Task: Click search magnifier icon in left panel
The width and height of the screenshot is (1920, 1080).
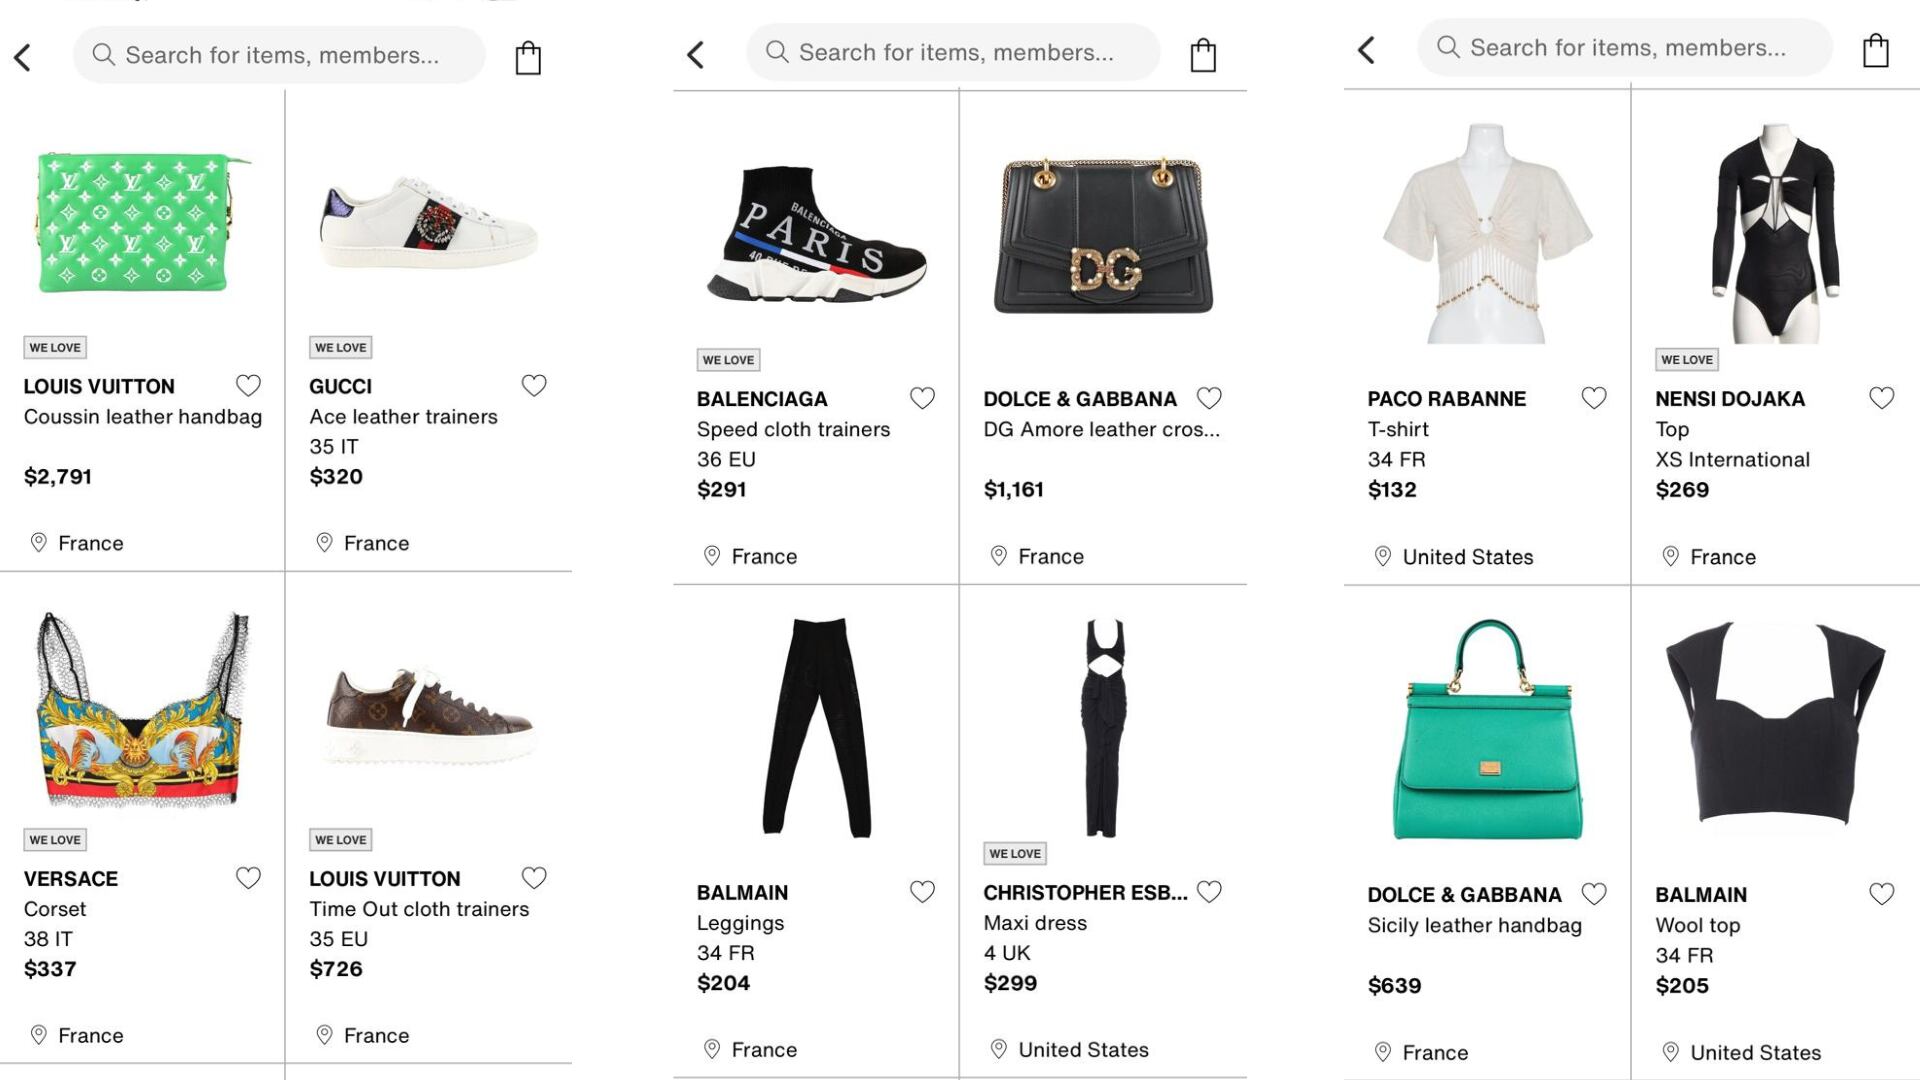Action: tap(103, 54)
